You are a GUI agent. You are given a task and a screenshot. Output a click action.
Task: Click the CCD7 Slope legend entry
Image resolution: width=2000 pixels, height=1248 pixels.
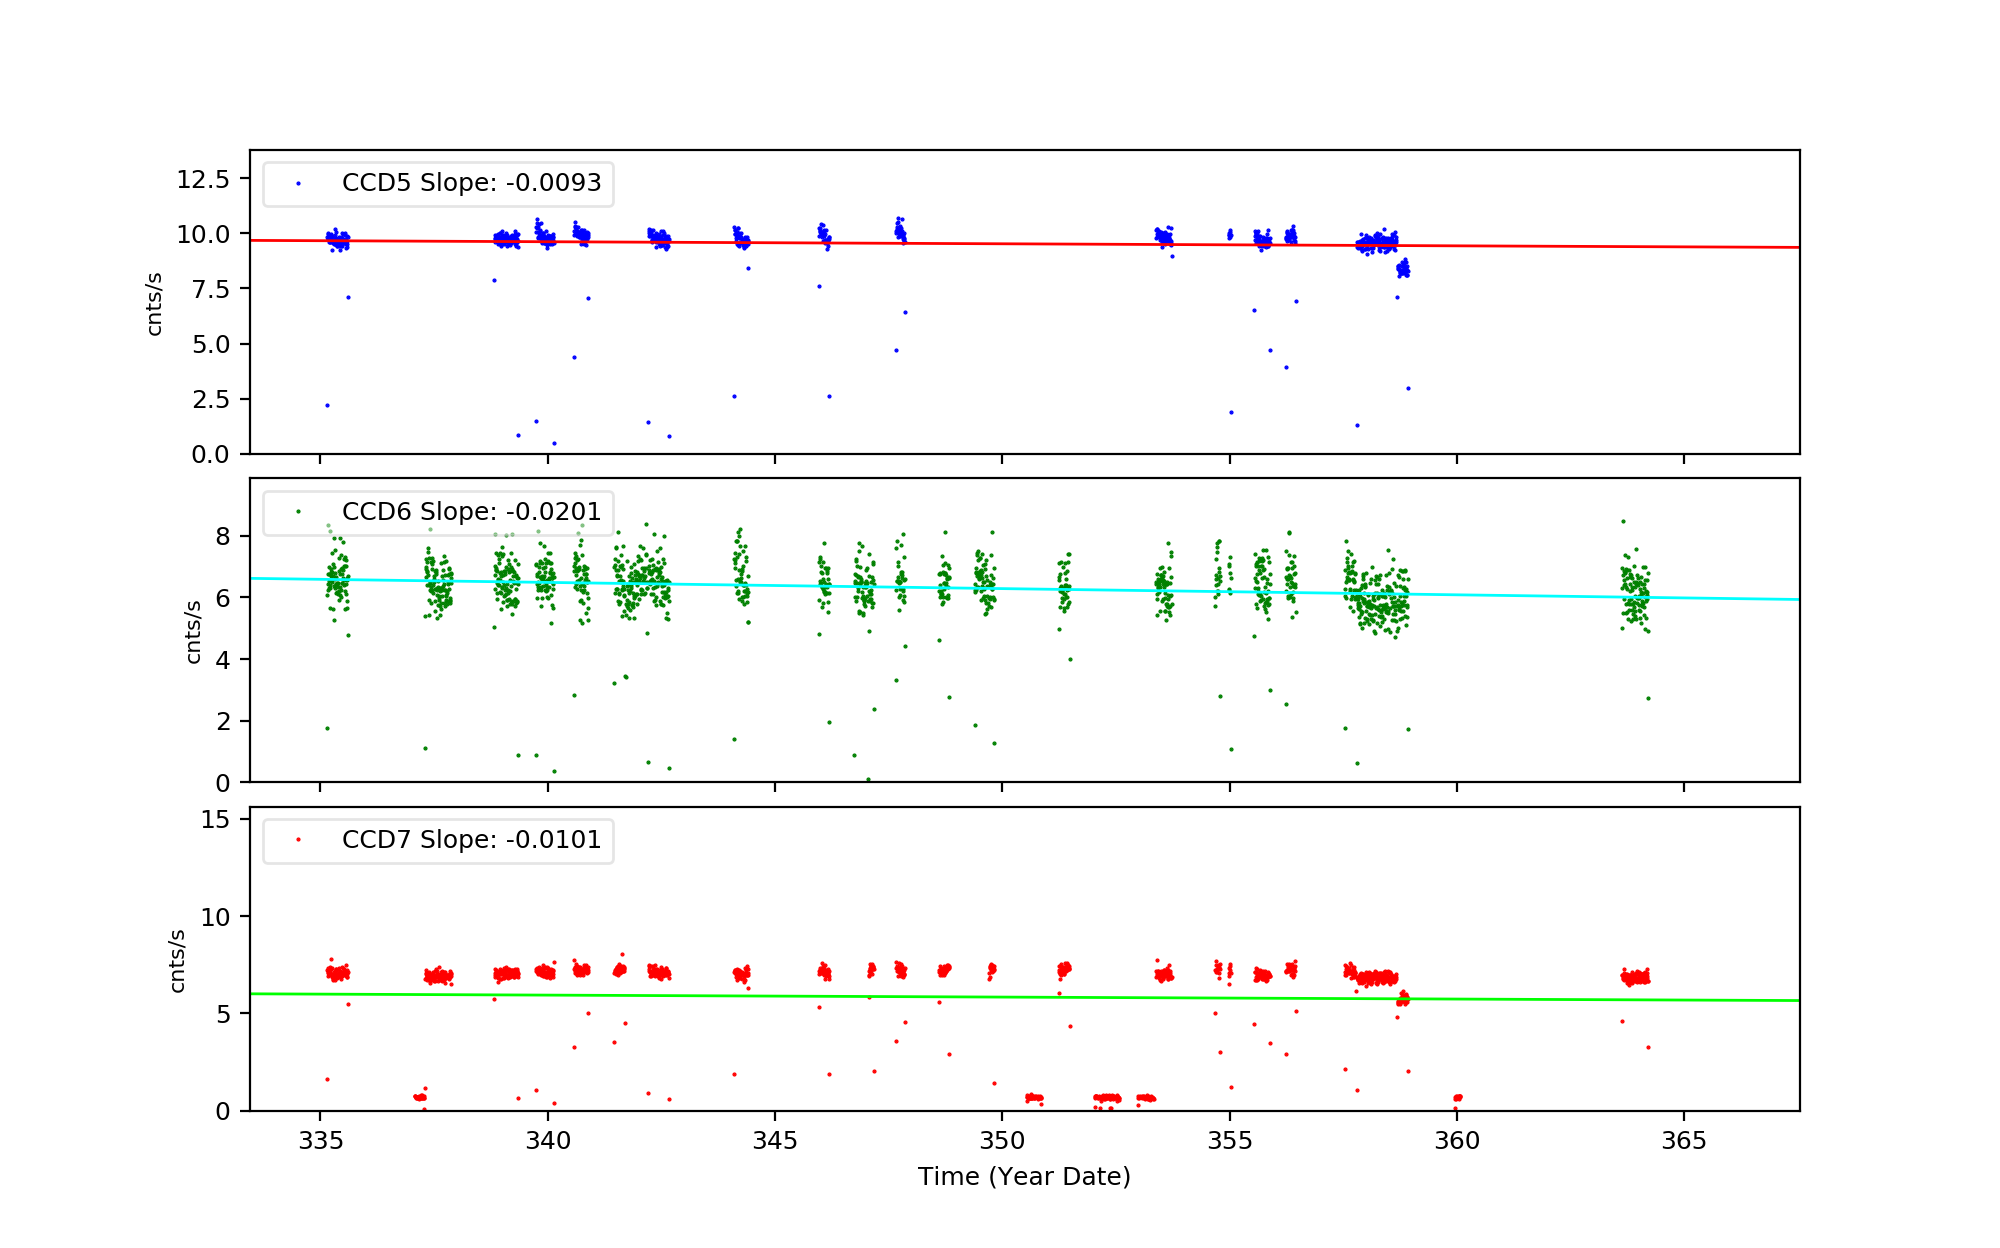[471, 839]
